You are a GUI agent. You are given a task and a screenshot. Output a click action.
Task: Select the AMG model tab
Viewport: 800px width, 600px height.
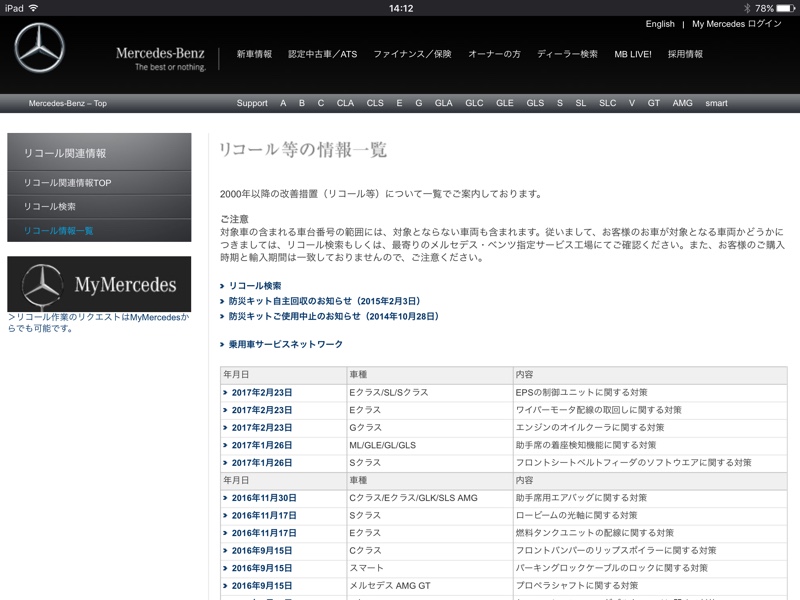click(682, 103)
